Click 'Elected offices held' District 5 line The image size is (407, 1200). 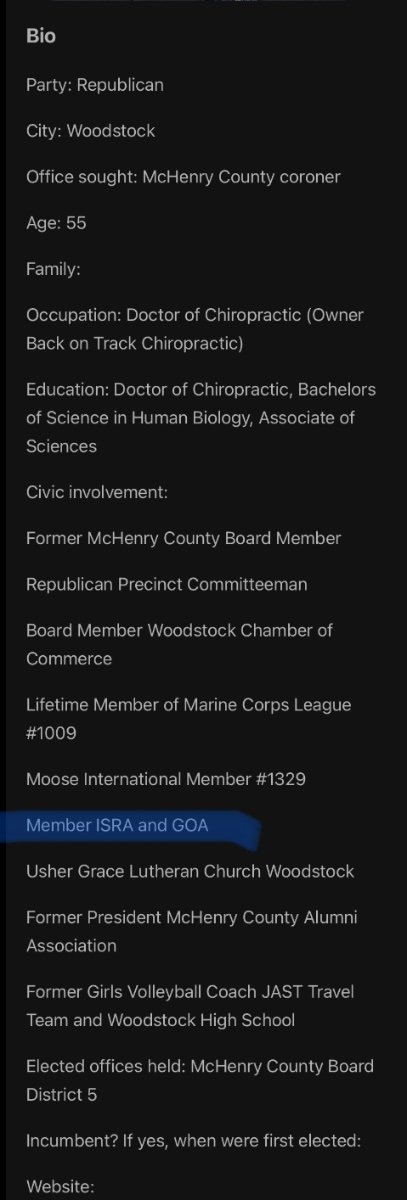coord(200,1081)
